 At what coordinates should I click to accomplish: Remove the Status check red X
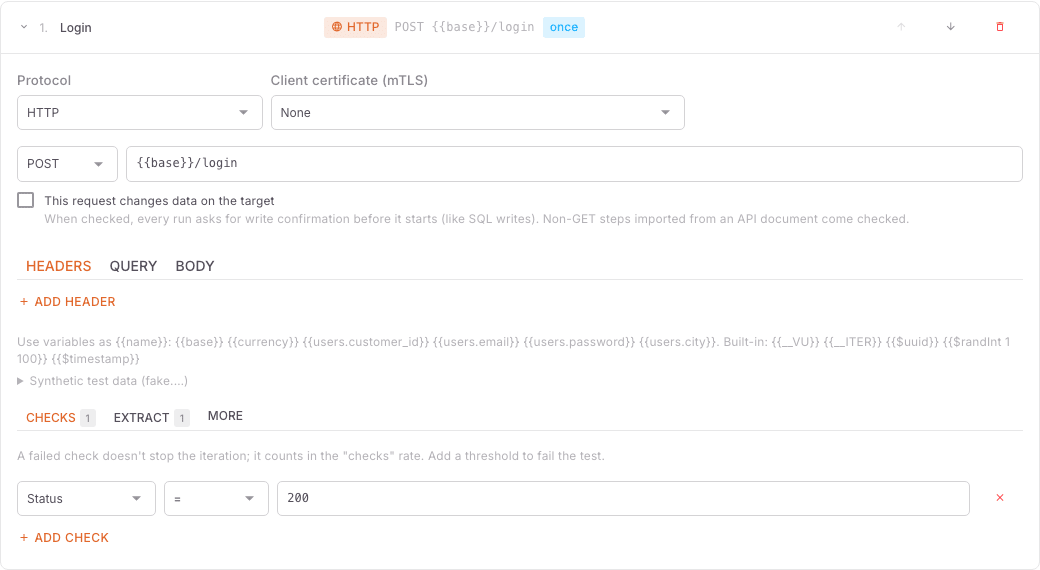[1000, 498]
